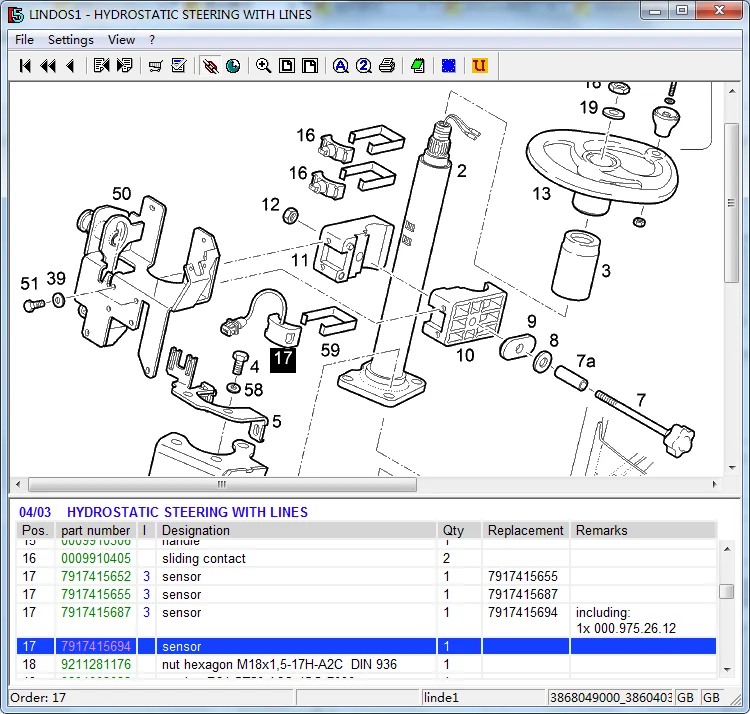The image size is (750, 714).
Task: Click callout 7a in diagram
Action: 586,361
